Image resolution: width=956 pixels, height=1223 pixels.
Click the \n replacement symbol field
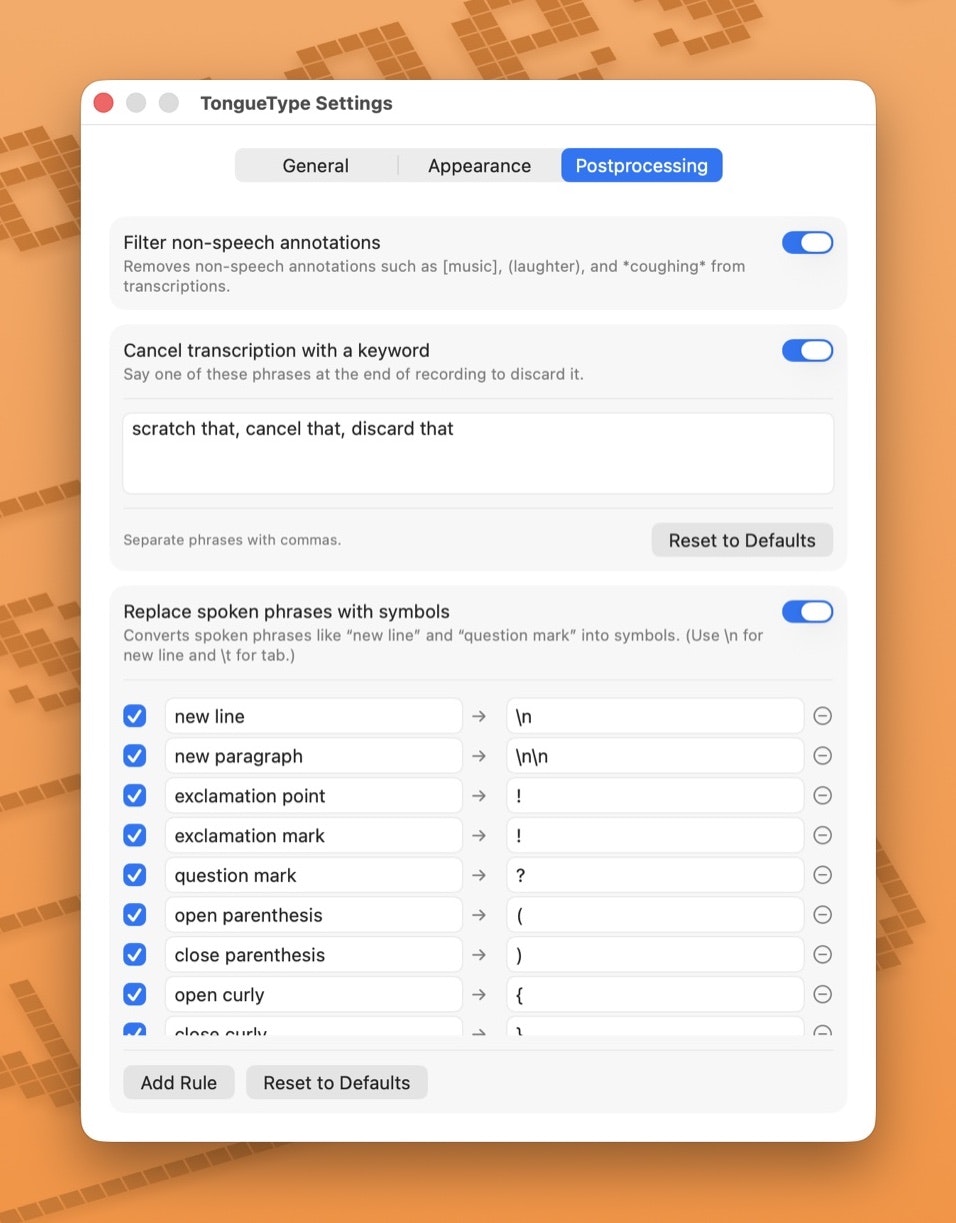[x=655, y=716]
